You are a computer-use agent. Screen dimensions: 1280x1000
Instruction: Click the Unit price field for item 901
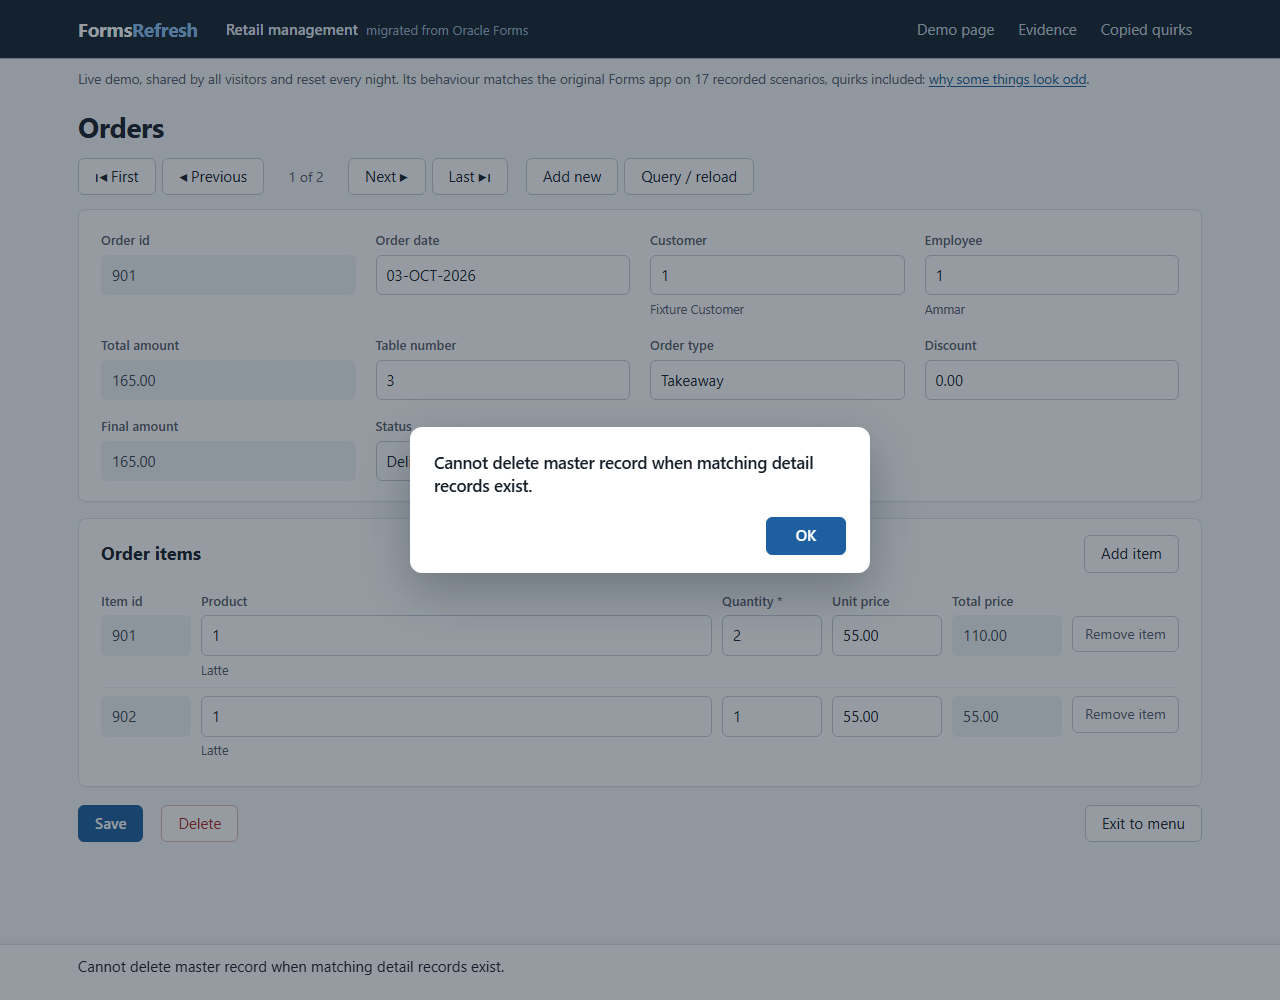pos(887,636)
